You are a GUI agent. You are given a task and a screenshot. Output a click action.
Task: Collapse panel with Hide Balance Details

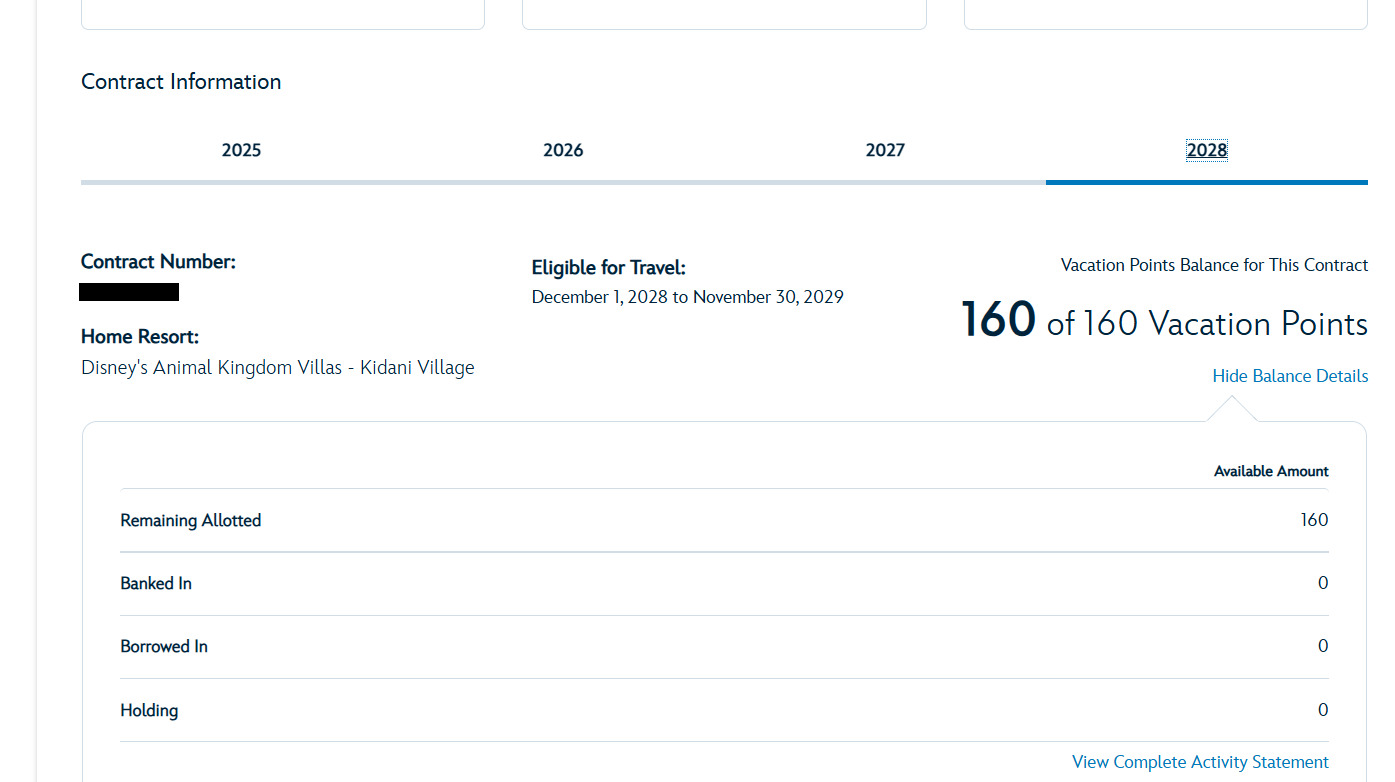tap(1290, 376)
